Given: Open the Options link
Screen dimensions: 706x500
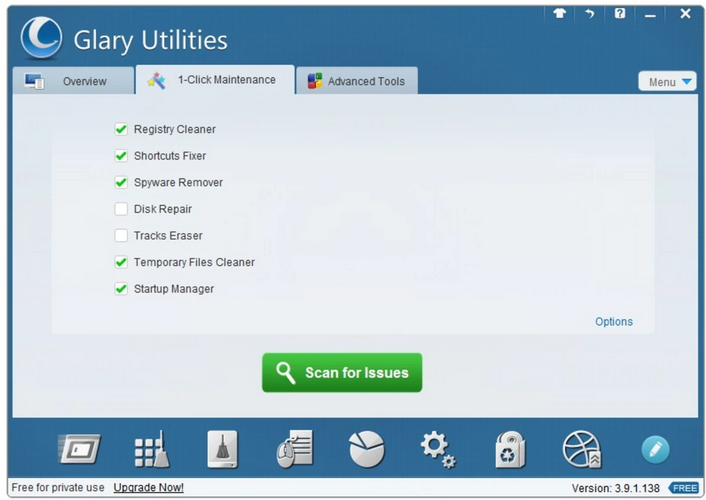Looking at the screenshot, I should click(x=614, y=322).
